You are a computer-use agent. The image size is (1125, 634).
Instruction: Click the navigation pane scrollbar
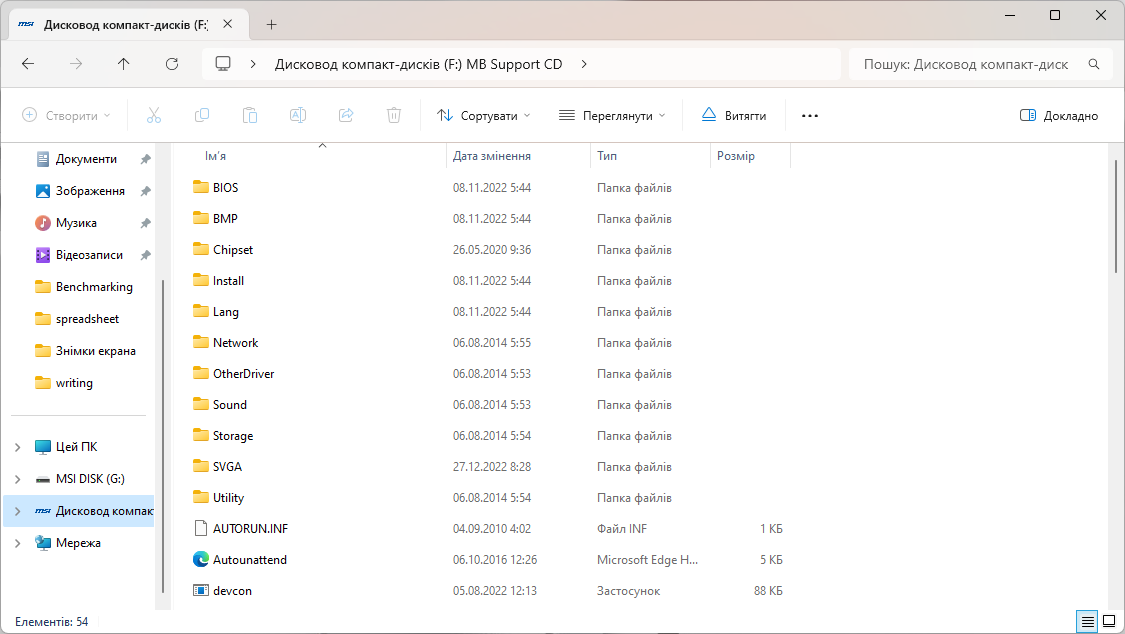point(164,436)
